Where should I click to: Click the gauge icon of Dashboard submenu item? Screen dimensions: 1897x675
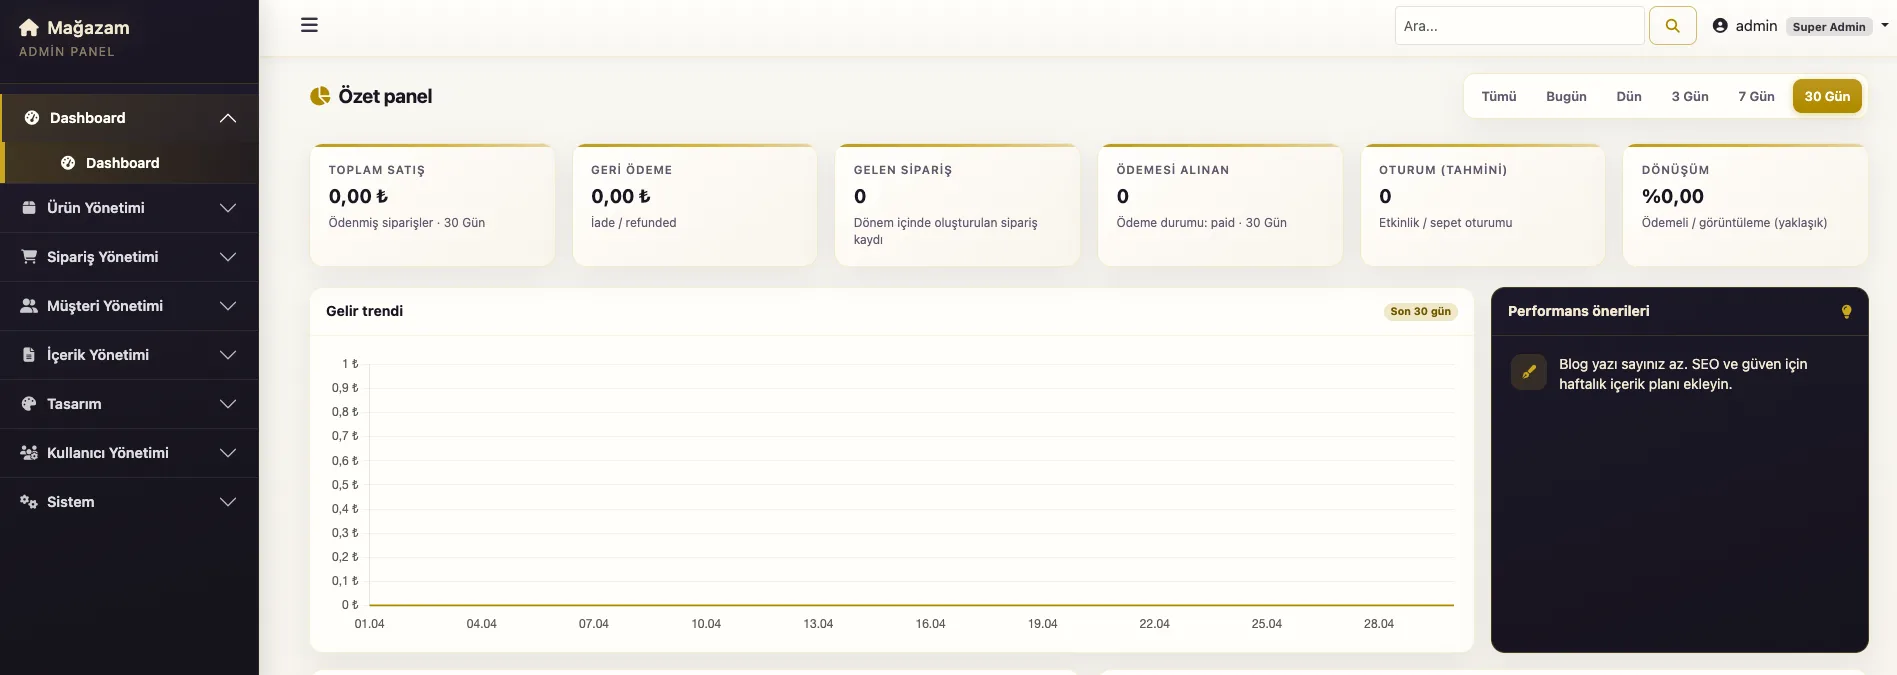click(68, 163)
